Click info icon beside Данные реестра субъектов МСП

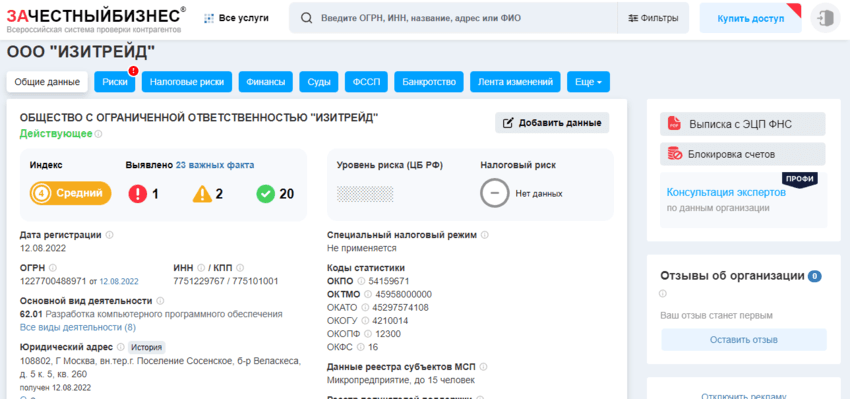coord(483,366)
